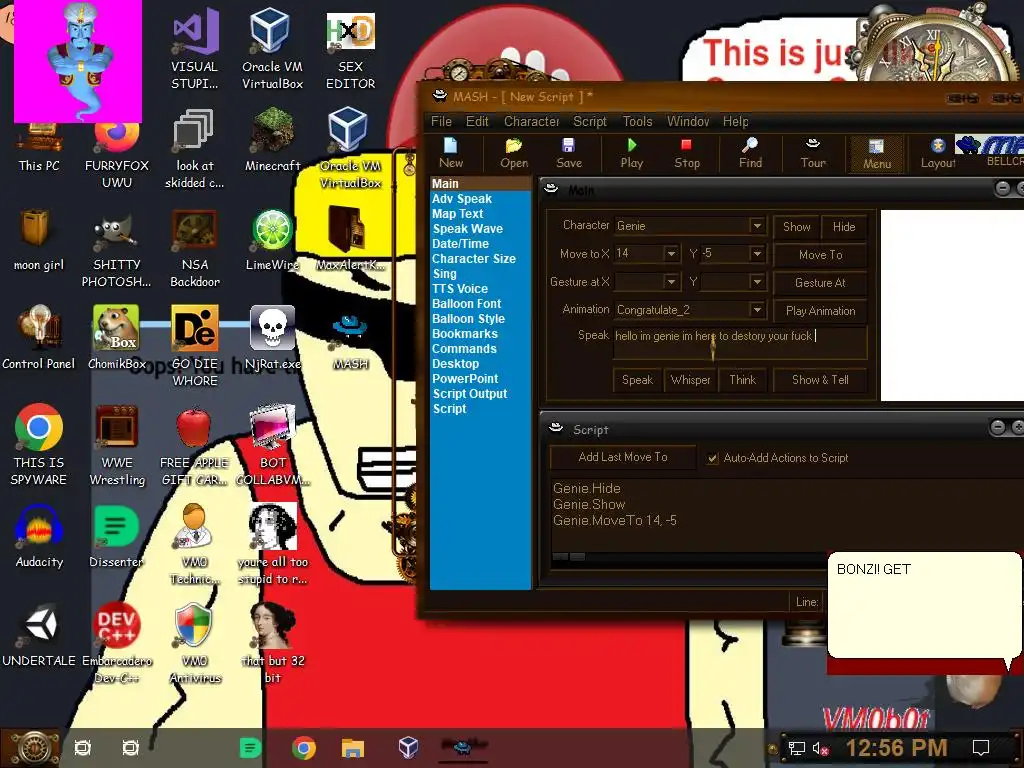Image resolution: width=1024 pixels, height=768 pixels.
Task: Open the Script menu in menu bar
Action: pyautogui.click(x=590, y=121)
